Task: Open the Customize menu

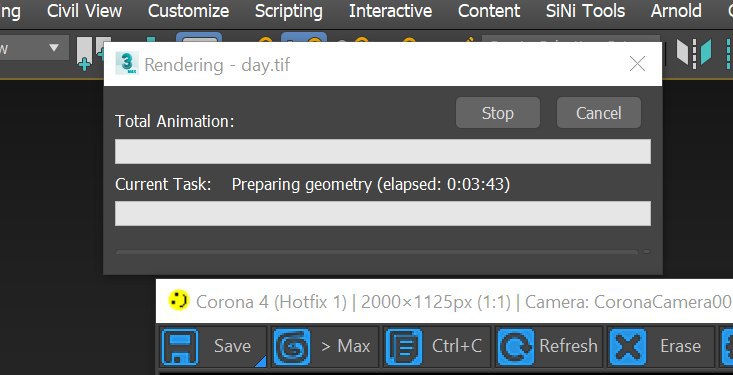Action: pos(188,11)
